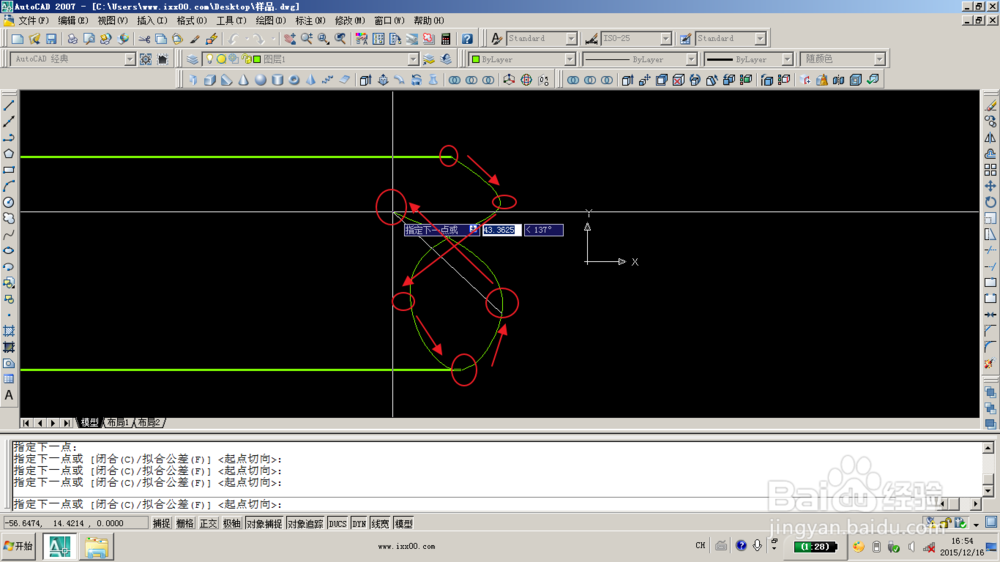Viewport: 1000px width, 562px height.
Task: Open the Standard text style dropdown
Action: click(571, 39)
